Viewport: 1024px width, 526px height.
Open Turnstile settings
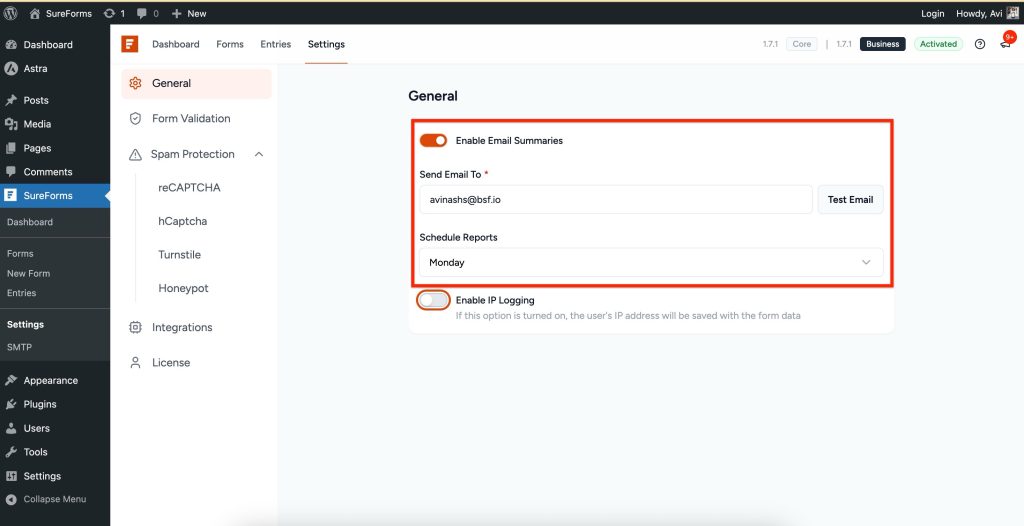pos(180,255)
